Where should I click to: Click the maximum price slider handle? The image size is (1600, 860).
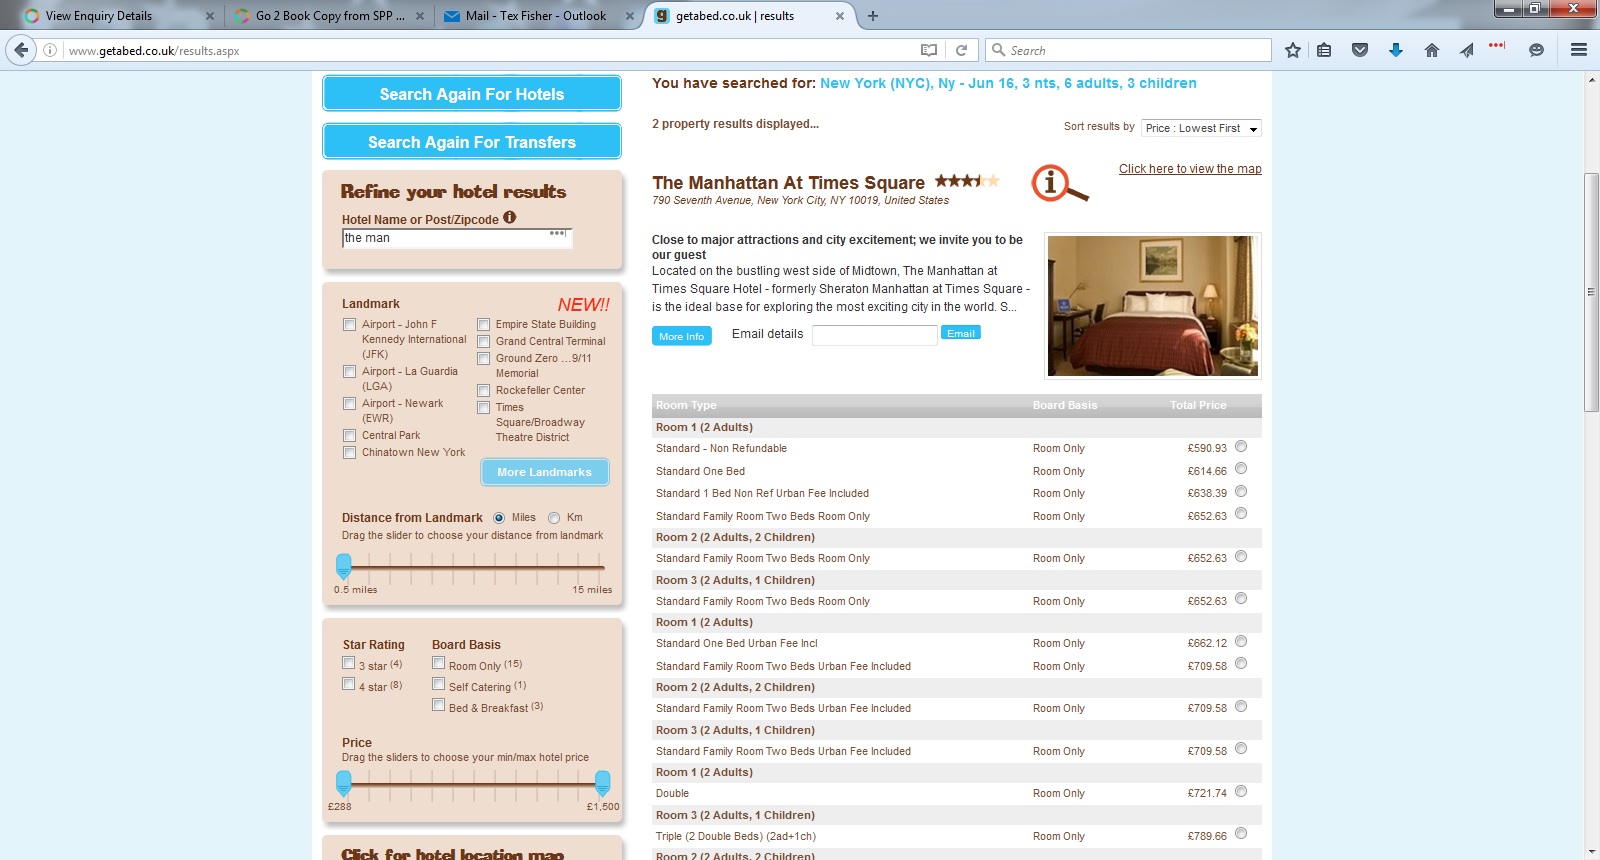pyautogui.click(x=602, y=784)
